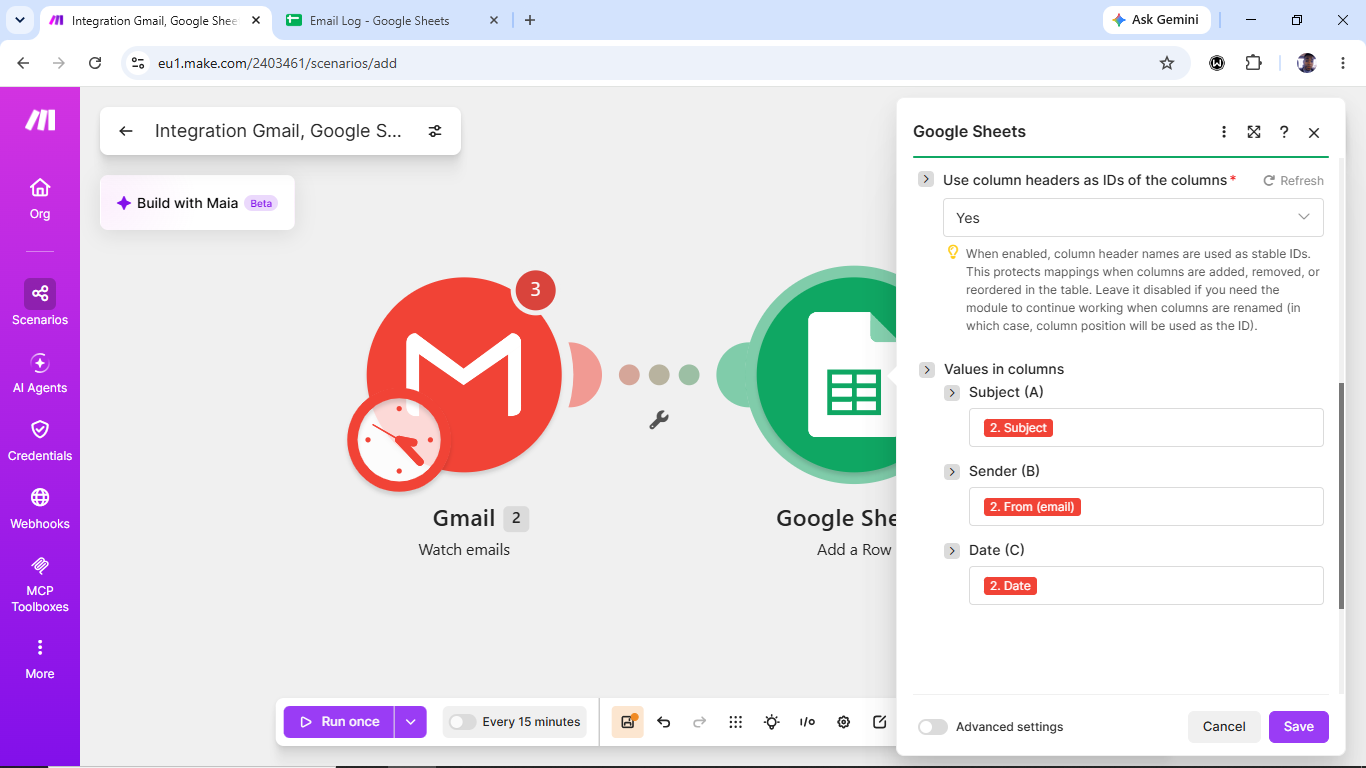1366x768 pixels.
Task: Click the Sender (B) input field
Action: pos(1146,506)
